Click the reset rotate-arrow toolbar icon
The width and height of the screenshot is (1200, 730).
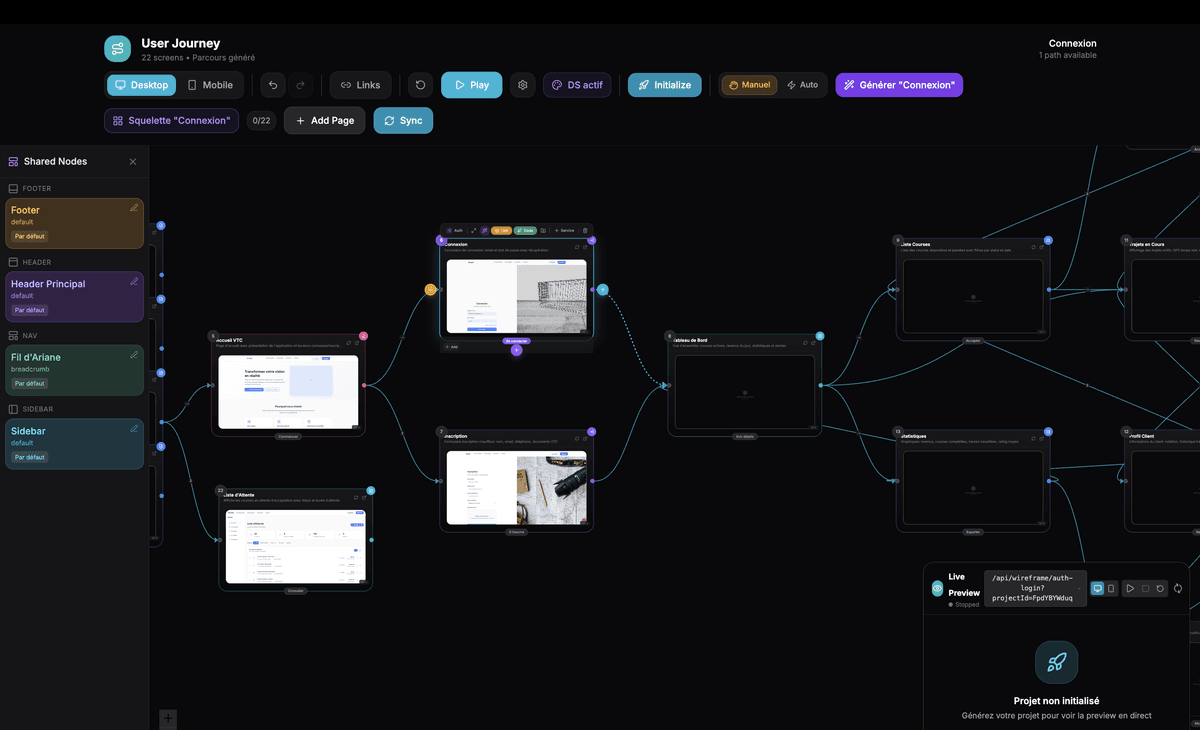[x=421, y=85]
